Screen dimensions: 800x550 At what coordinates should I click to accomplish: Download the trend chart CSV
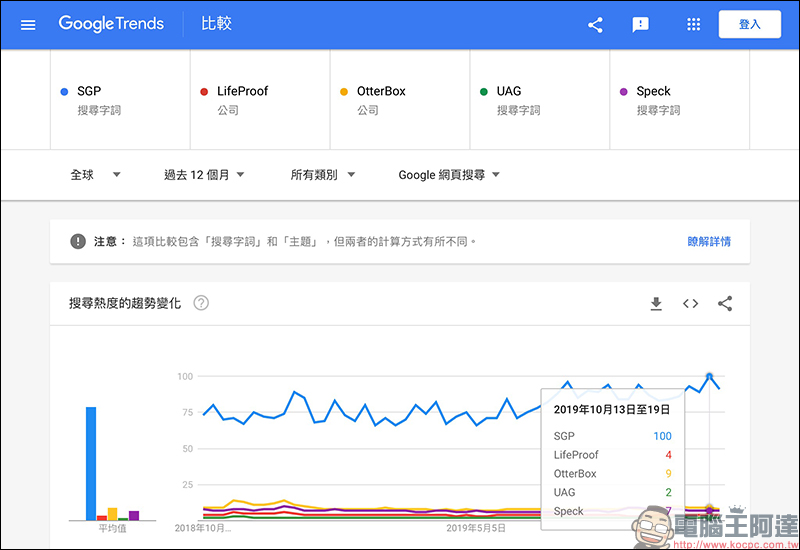click(x=656, y=304)
